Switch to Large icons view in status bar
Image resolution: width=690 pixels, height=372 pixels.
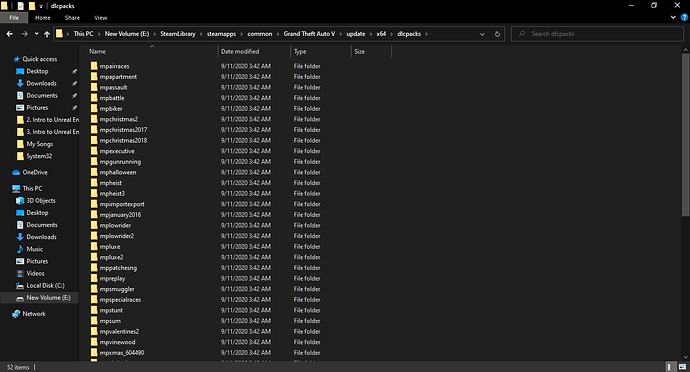(x=683, y=367)
